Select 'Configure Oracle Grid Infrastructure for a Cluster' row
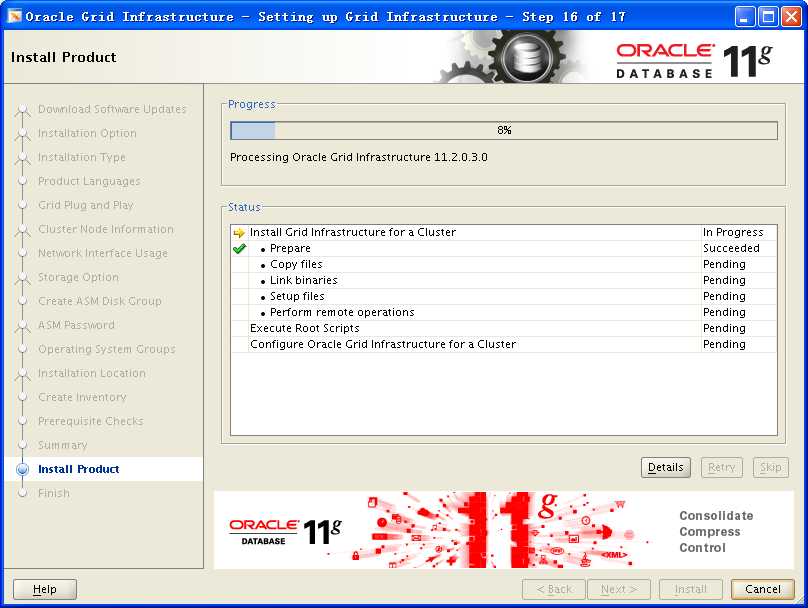 click(503, 344)
